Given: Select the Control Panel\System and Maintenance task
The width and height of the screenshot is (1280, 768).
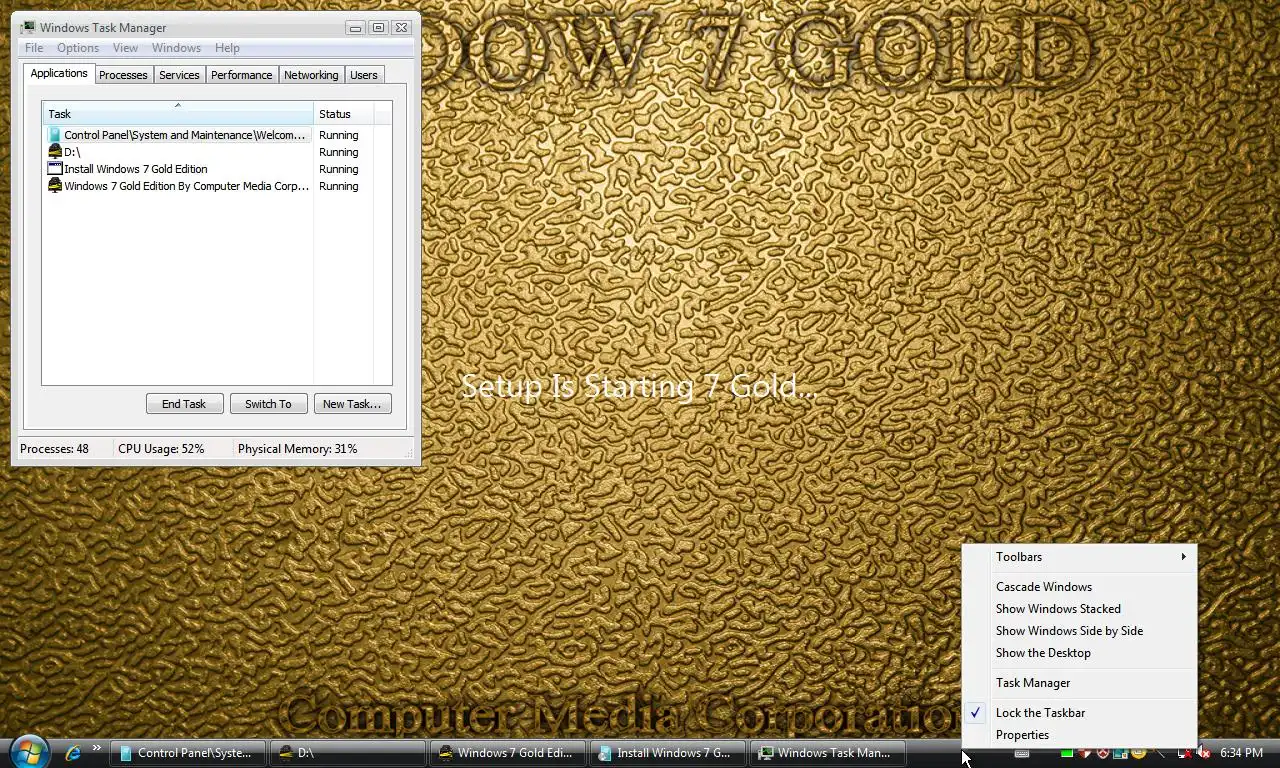Looking at the screenshot, I should pyautogui.click(x=178, y=135).
